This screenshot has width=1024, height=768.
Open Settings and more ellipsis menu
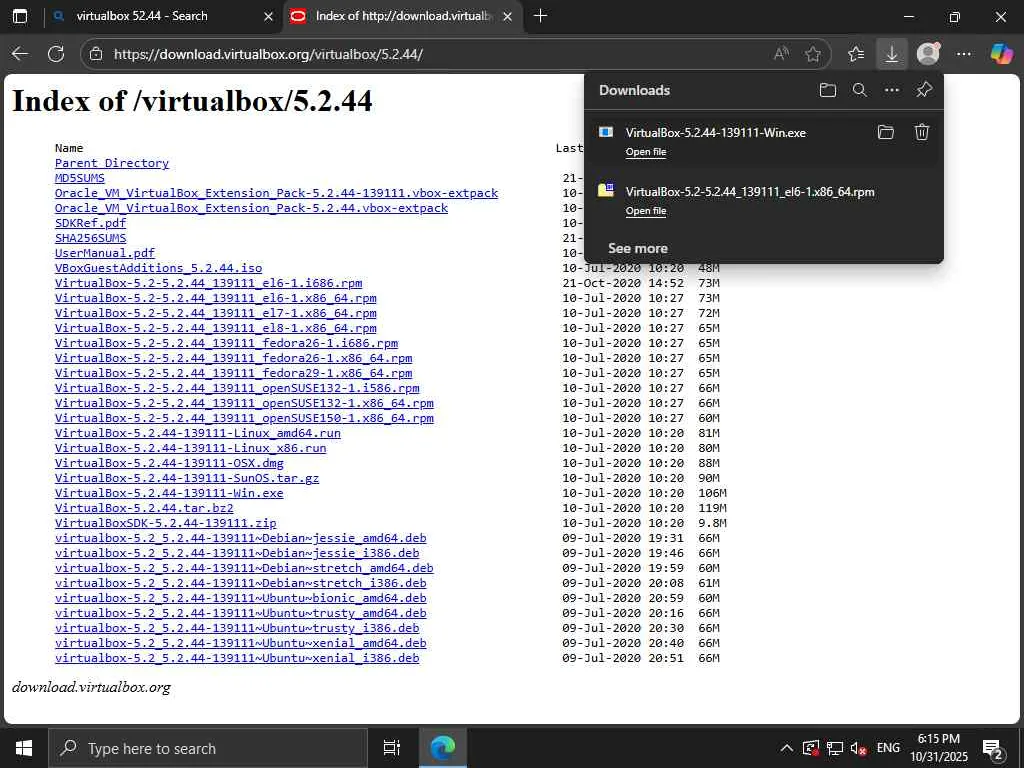[x=964, y=54]
